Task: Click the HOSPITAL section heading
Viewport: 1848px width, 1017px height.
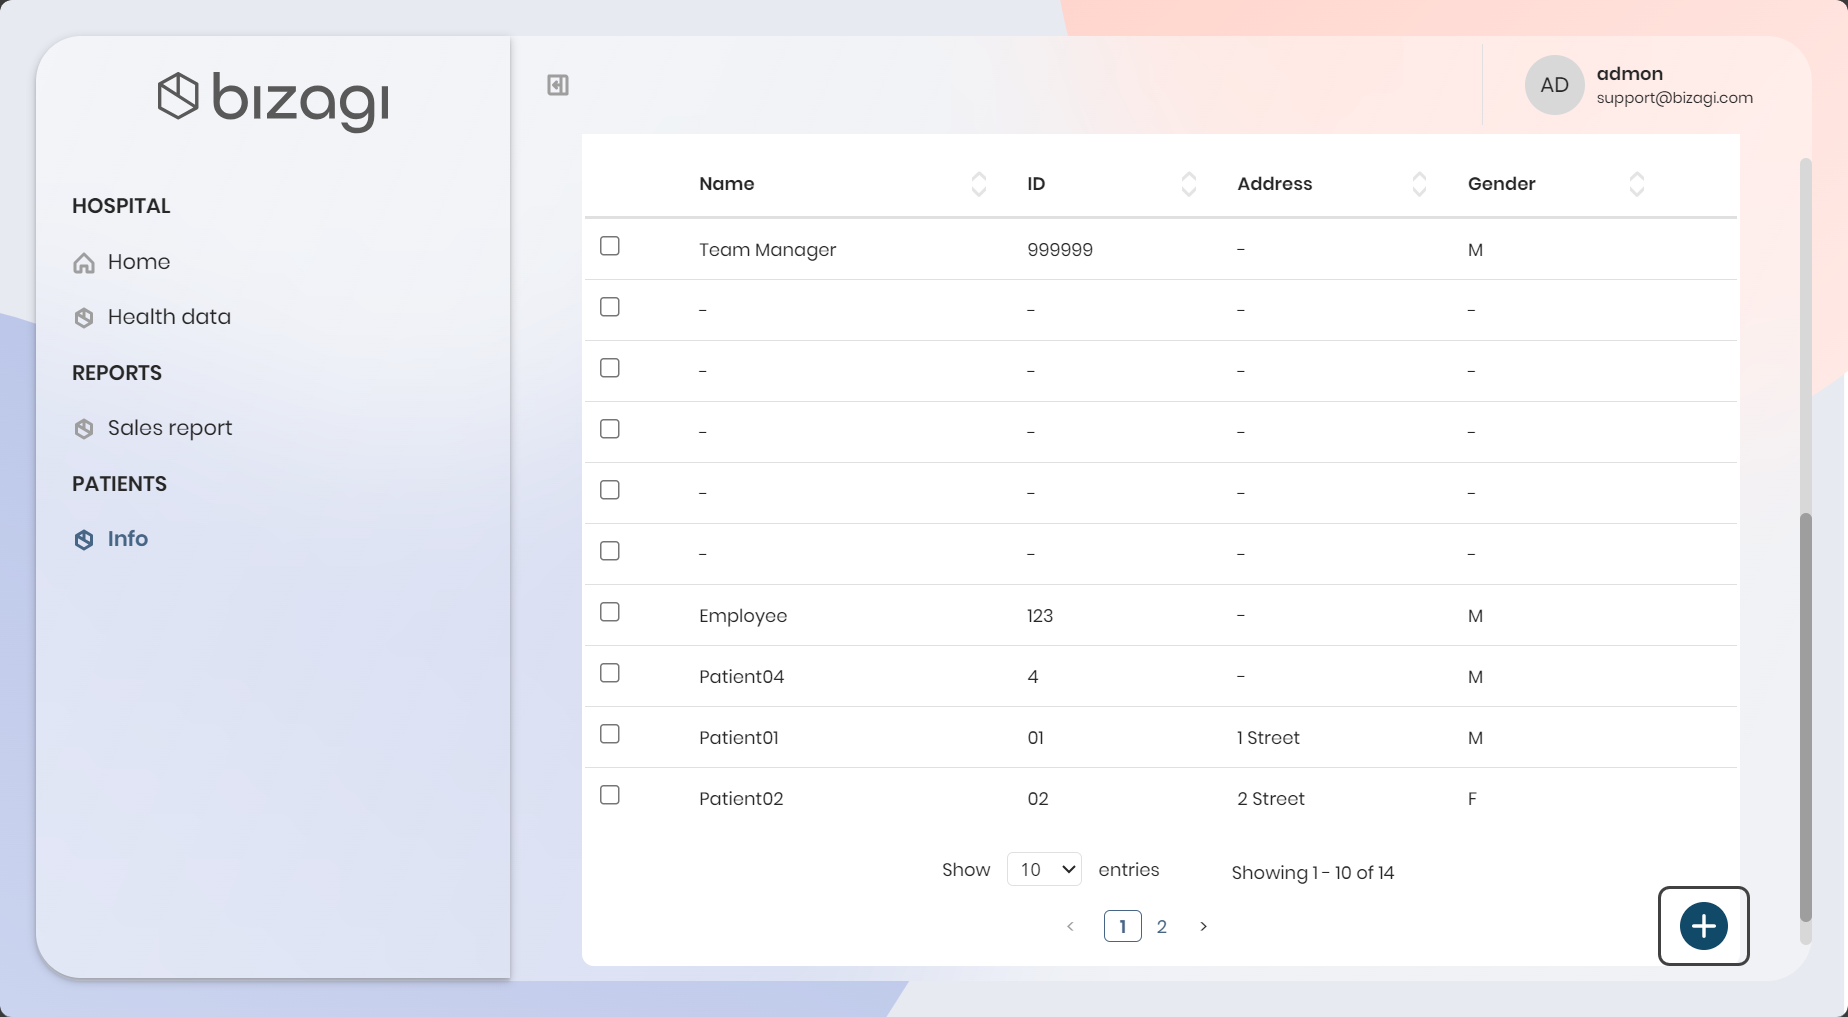Action: point(121,206)
